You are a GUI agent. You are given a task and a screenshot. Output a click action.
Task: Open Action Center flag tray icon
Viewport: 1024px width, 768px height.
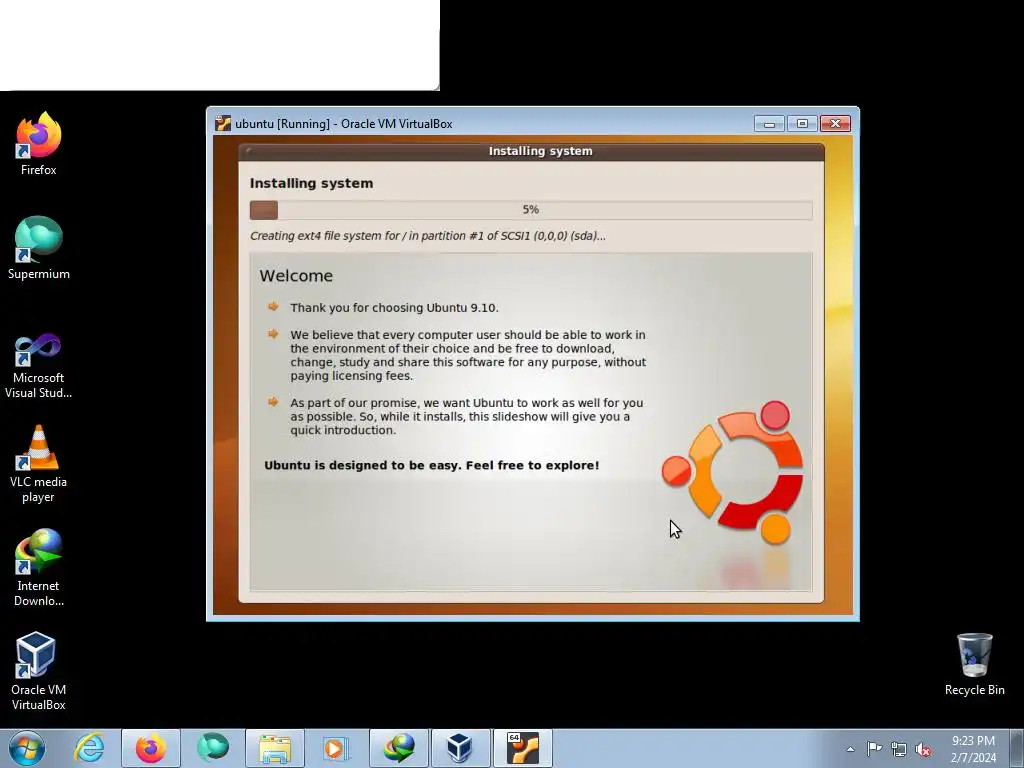874,748
